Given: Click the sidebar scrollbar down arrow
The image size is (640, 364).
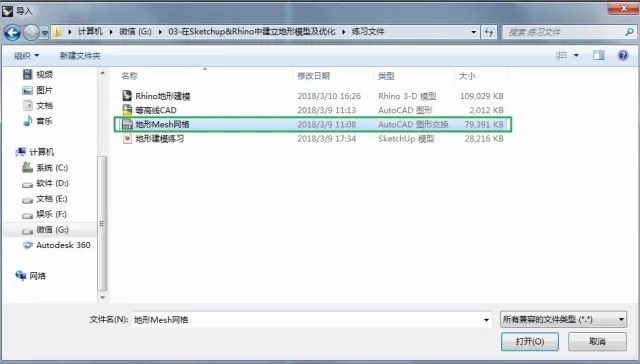Looking at the screenshot, I should pos(102,297).
